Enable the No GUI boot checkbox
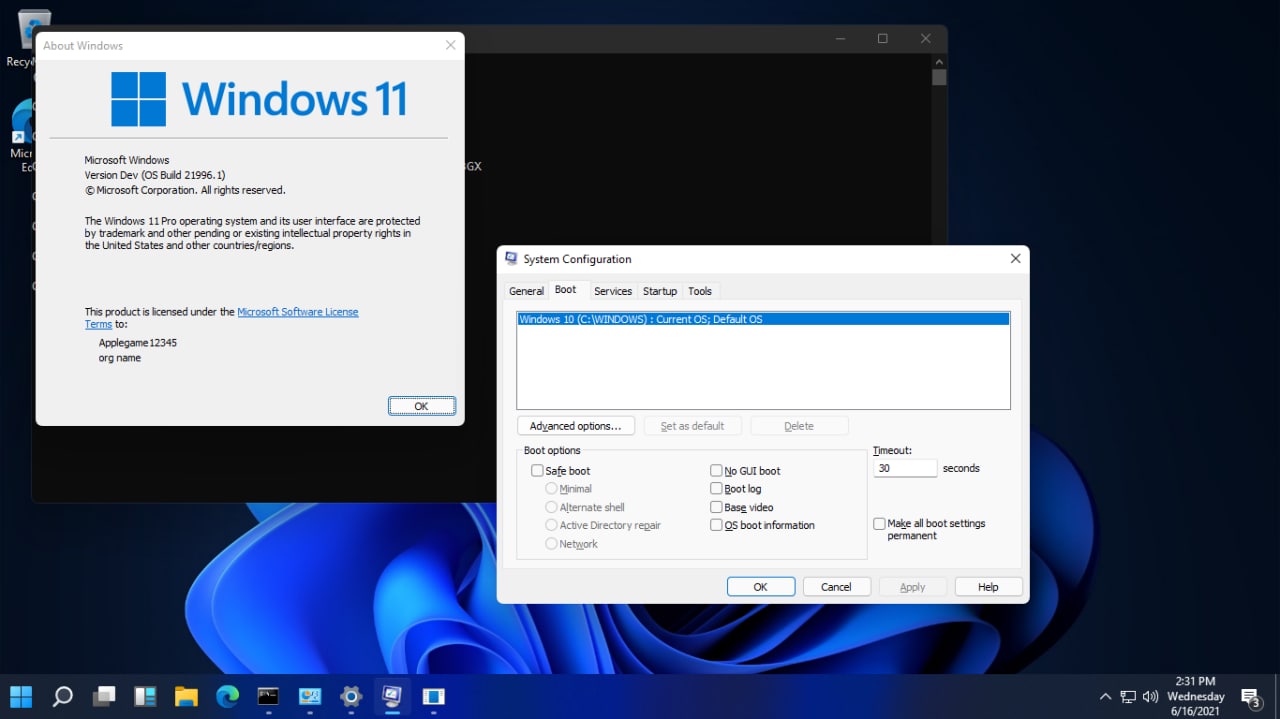This screenshot has width=1280, height=719. [x=716, y=470]
